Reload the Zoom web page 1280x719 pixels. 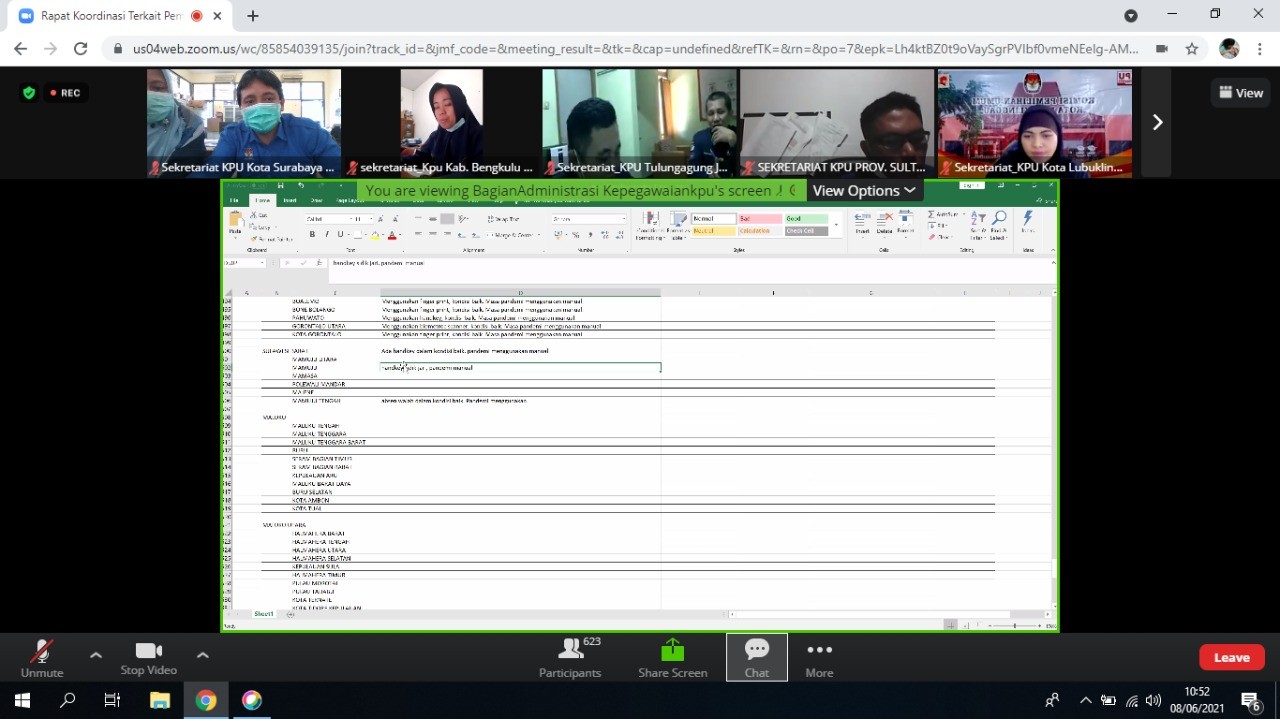pos(81,48)
